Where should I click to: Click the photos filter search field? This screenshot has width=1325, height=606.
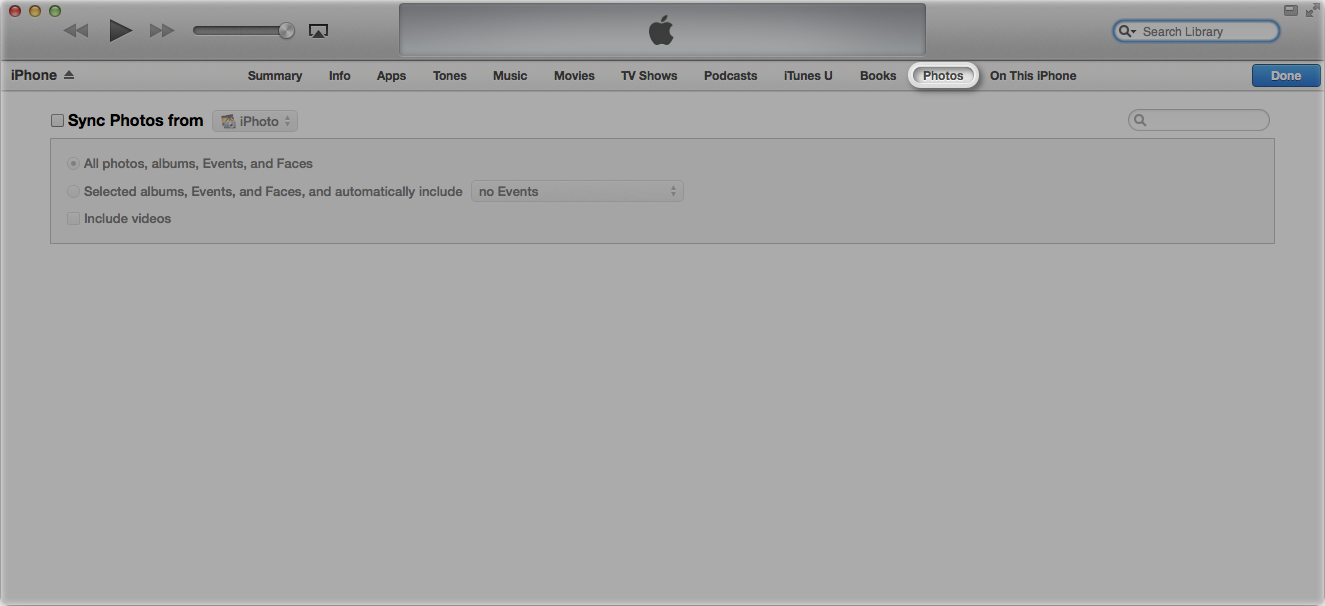click(x=1198, y=120)
